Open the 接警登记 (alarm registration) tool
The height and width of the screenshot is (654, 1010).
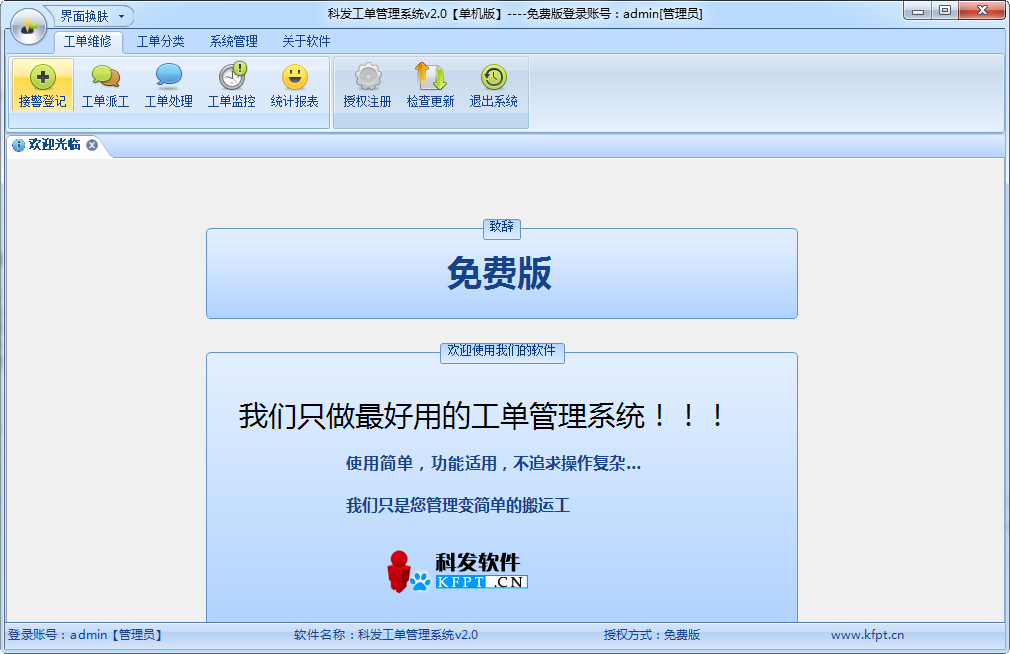(41, 85)
